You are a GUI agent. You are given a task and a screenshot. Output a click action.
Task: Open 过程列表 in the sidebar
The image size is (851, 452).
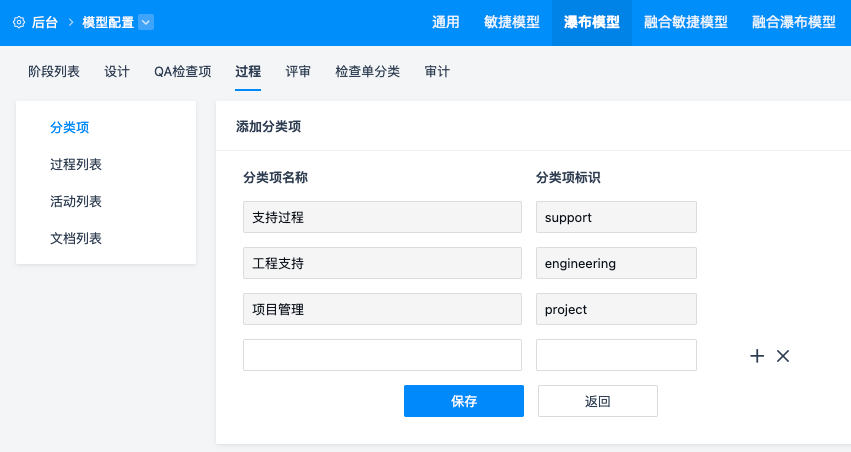pyautogui.click(x=76, y=164)
